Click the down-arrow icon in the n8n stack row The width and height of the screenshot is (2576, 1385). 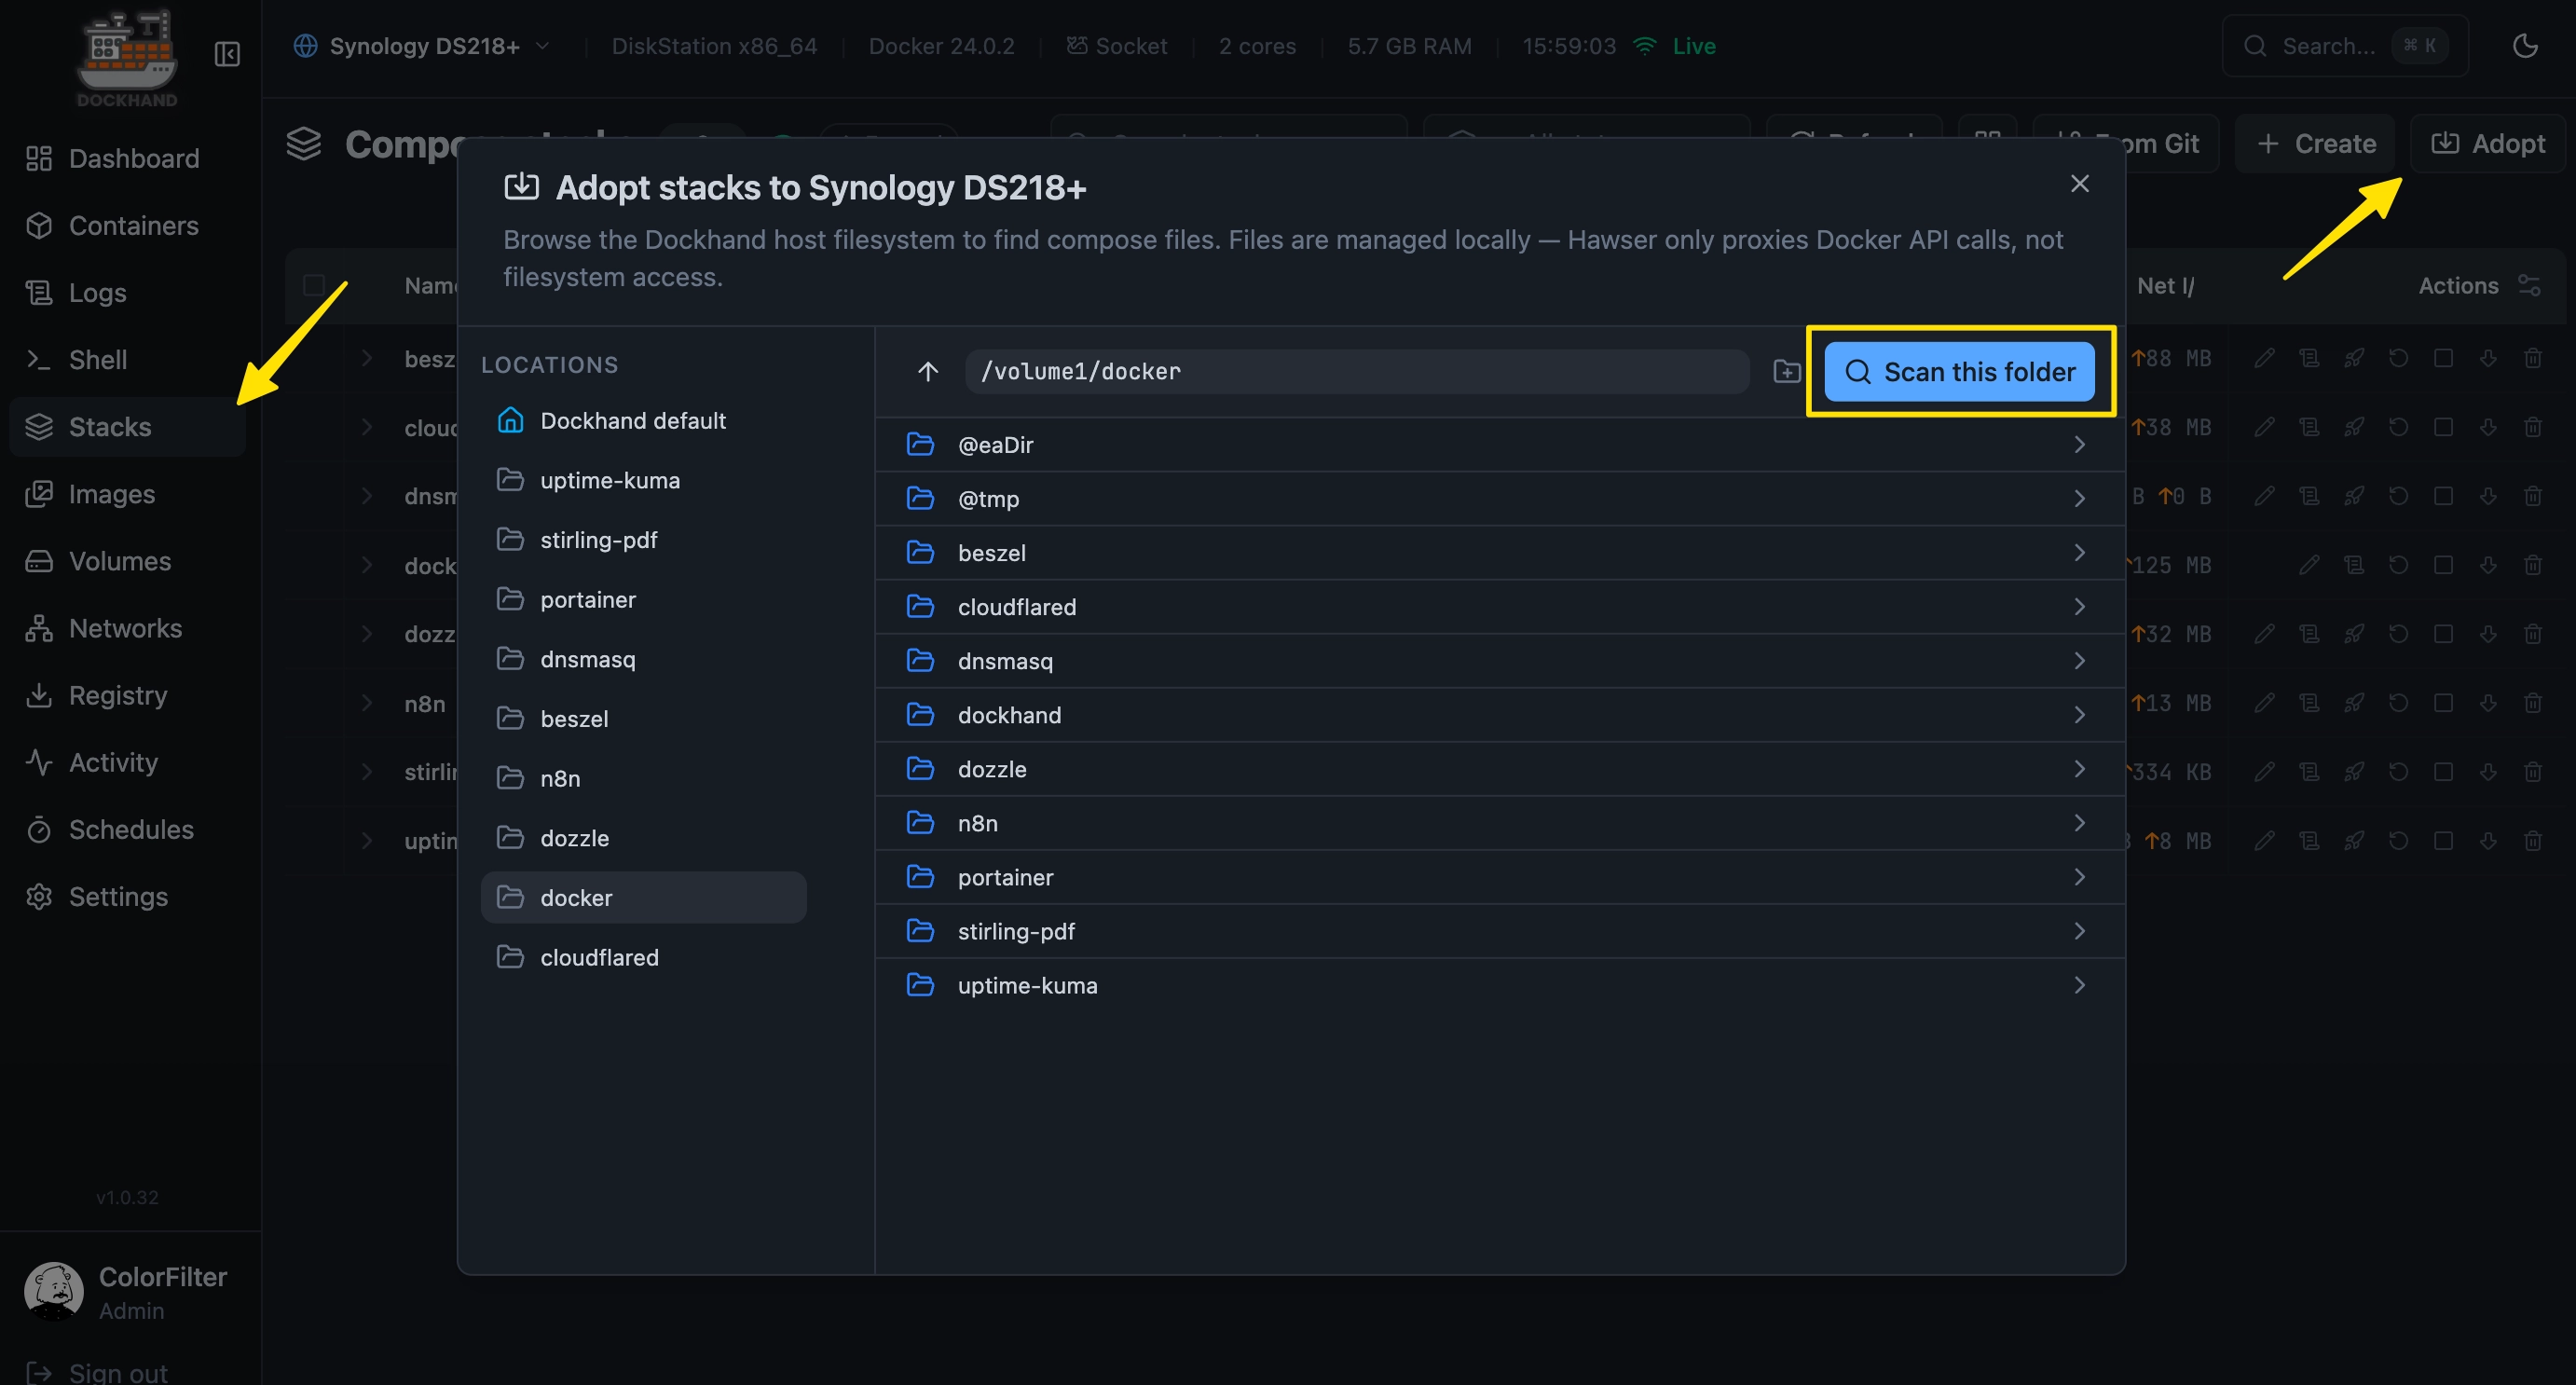(2488, 703)
